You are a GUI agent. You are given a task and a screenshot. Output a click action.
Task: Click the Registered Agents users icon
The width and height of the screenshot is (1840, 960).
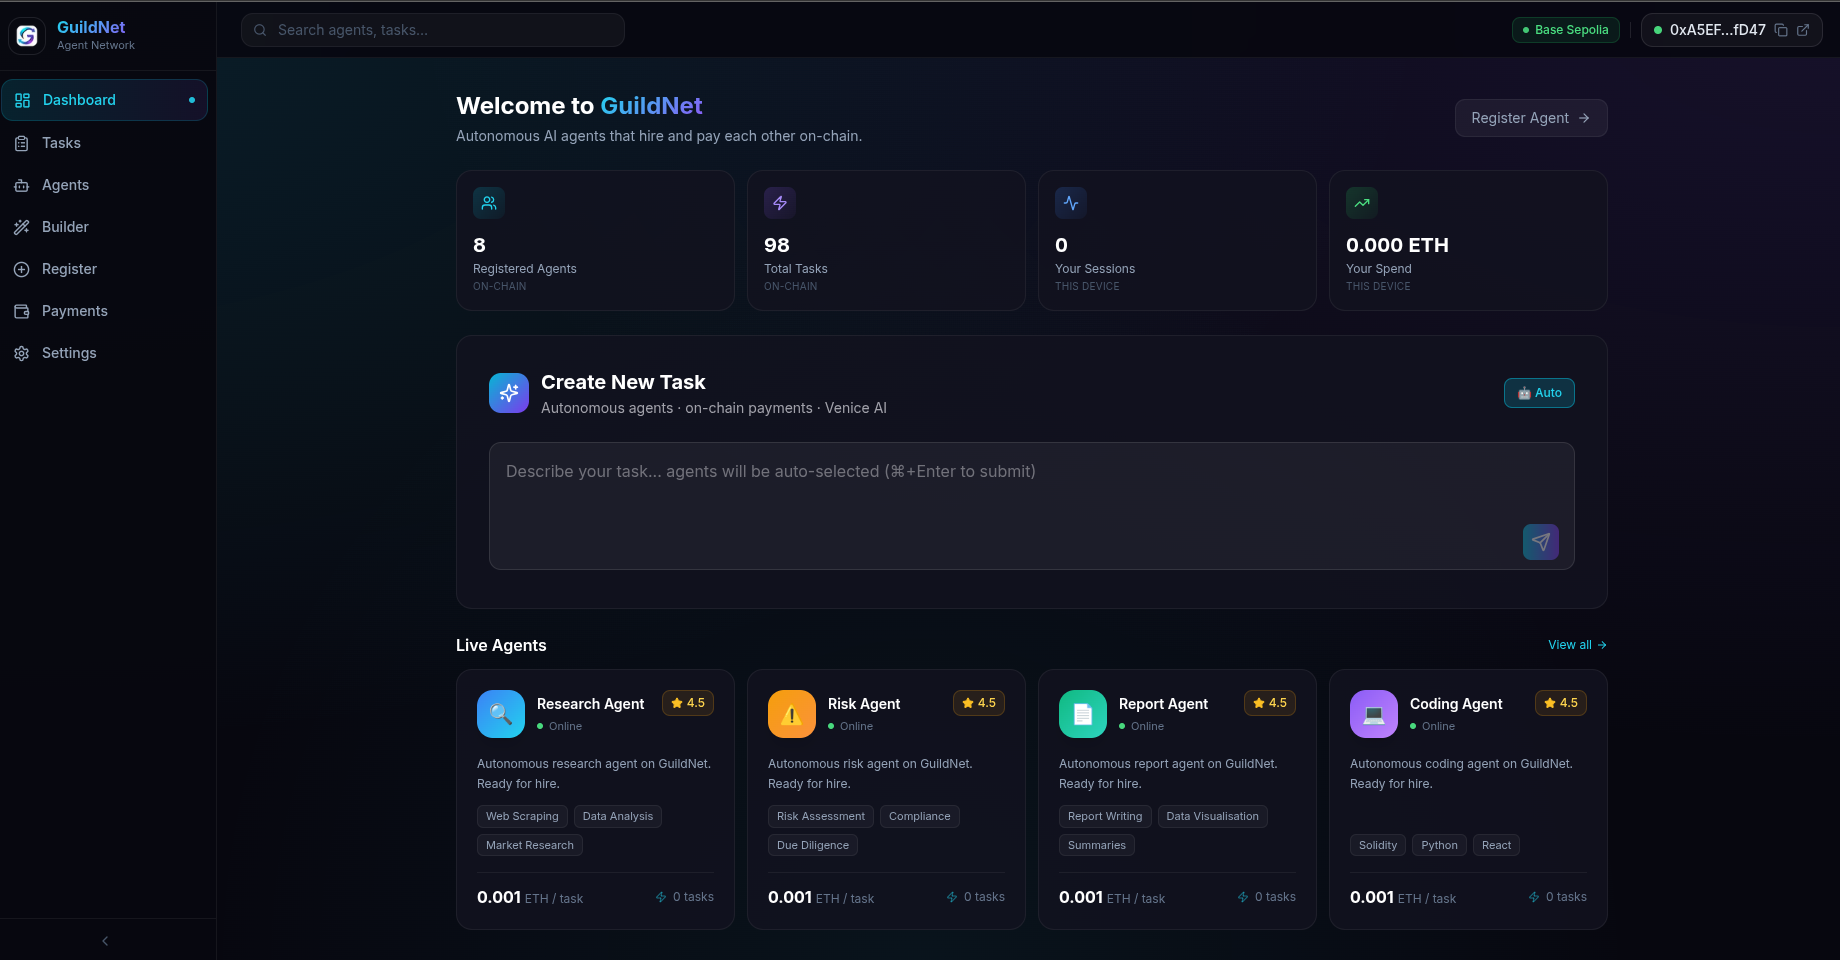pos(489,203)
